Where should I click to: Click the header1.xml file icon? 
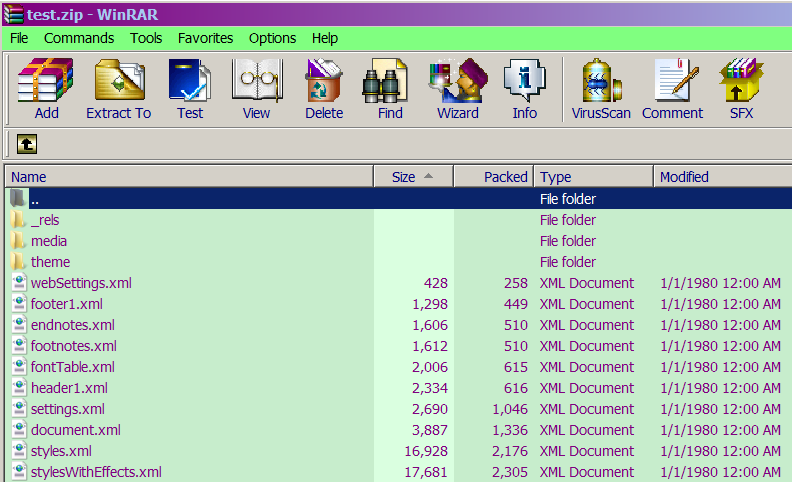click(x=19, y=388)
